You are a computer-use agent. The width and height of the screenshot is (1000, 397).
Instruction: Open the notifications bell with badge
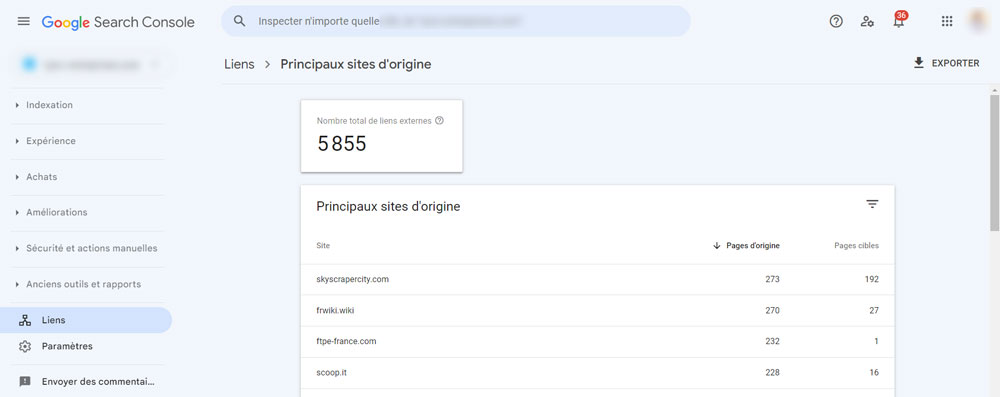(899, 20)
